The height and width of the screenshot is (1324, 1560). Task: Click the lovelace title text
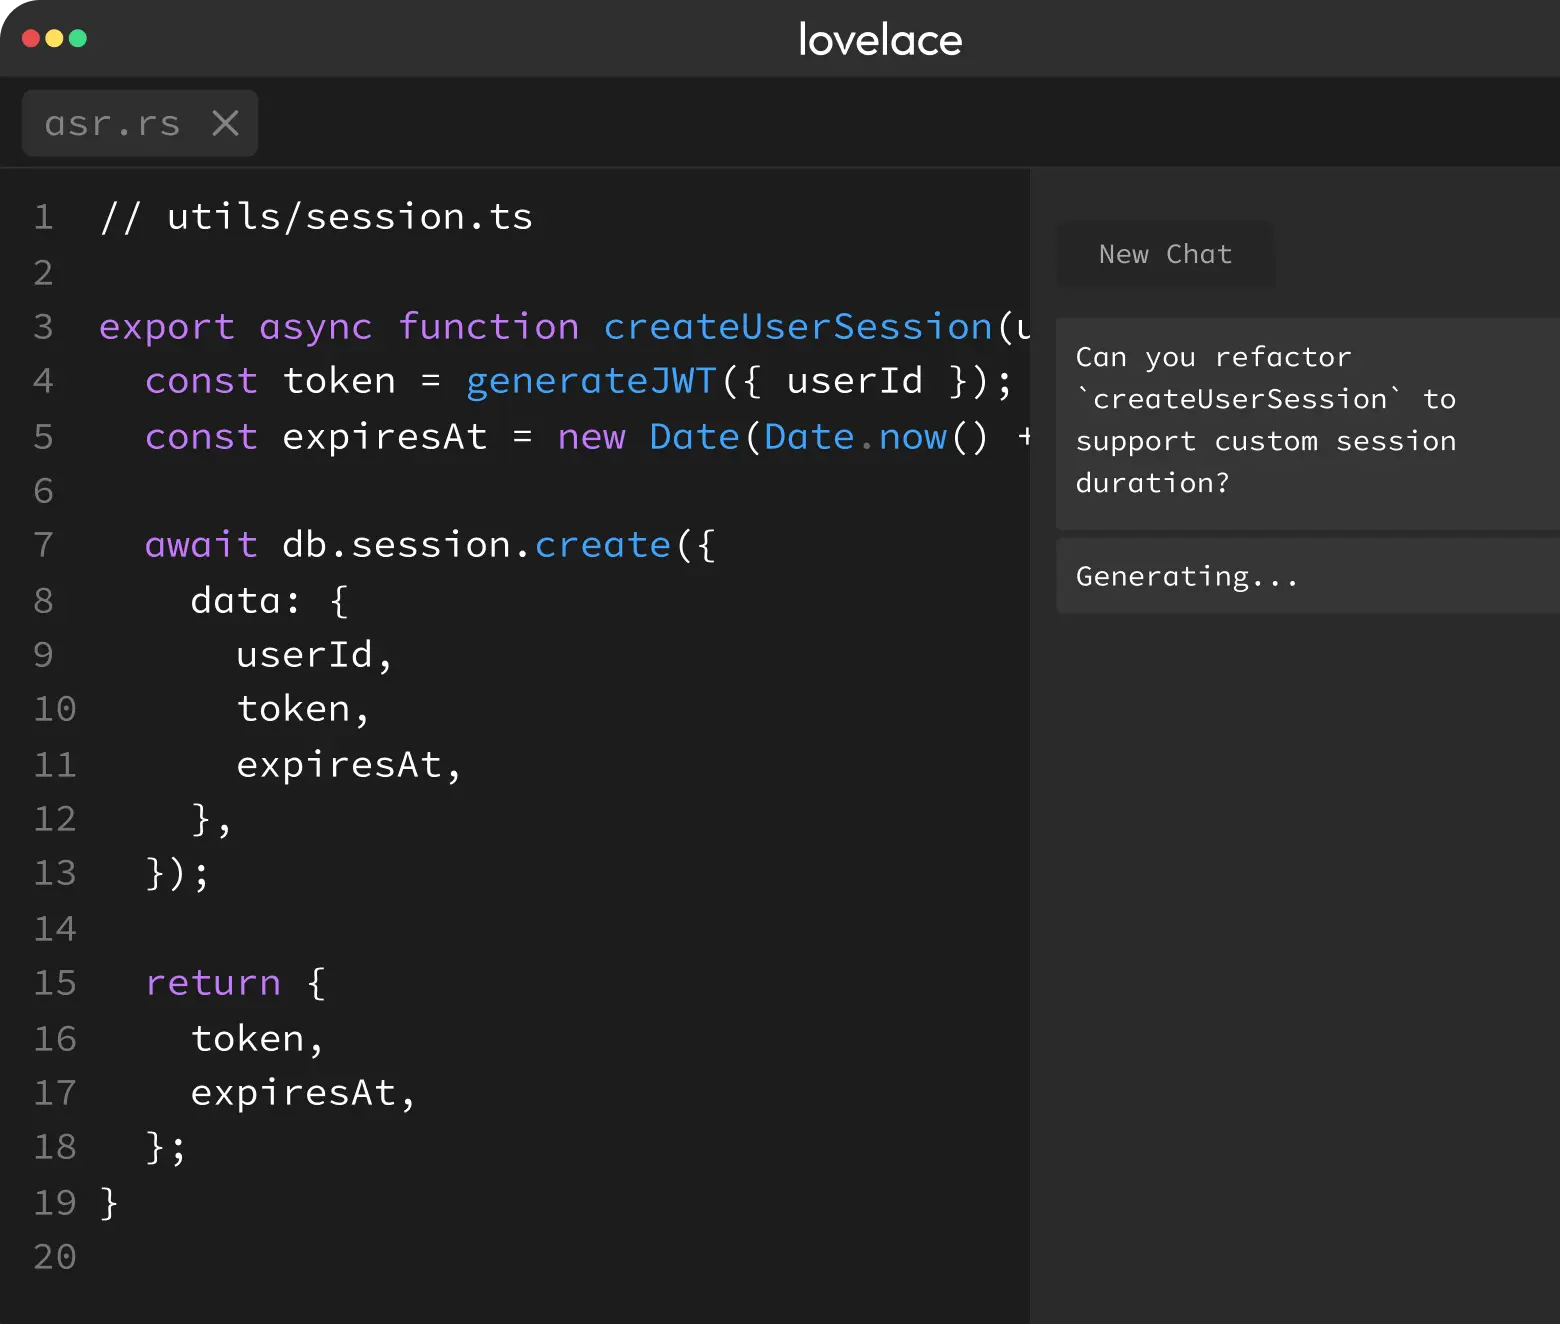coord(880,40)
